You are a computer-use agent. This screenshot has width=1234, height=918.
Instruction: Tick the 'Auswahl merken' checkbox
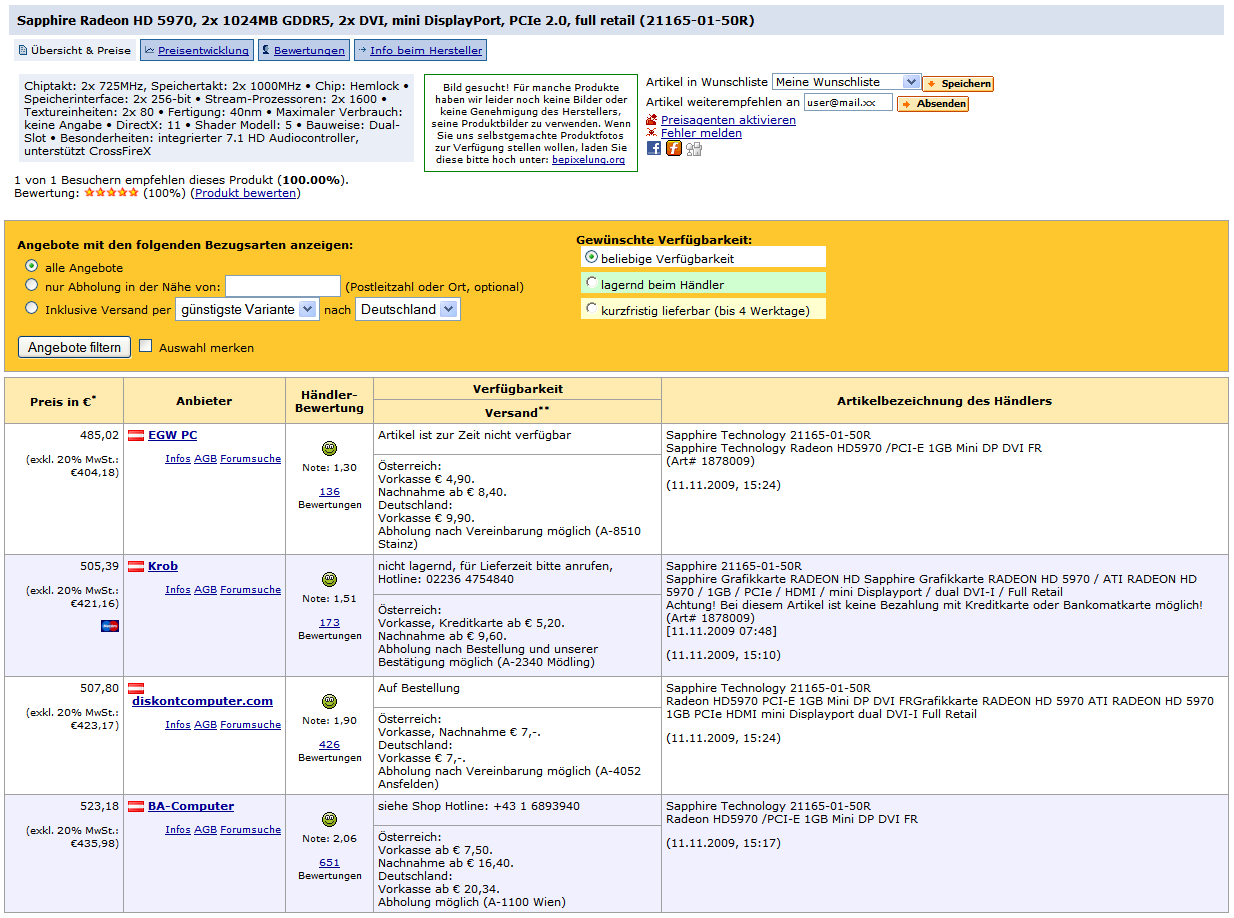pos(146,346)
